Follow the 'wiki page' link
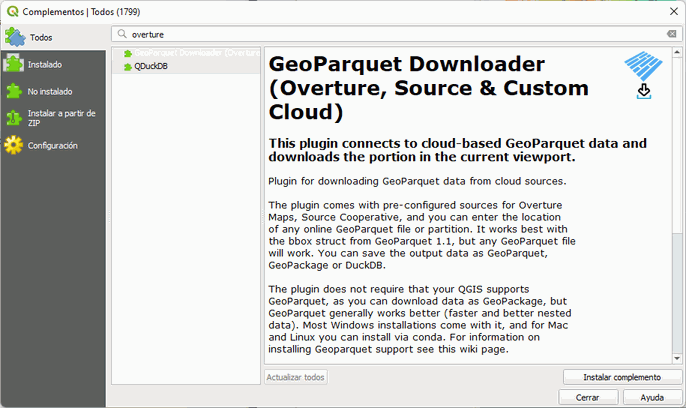Image resolution: width=686 pixels, height=408 pixels. coord(482,349)
